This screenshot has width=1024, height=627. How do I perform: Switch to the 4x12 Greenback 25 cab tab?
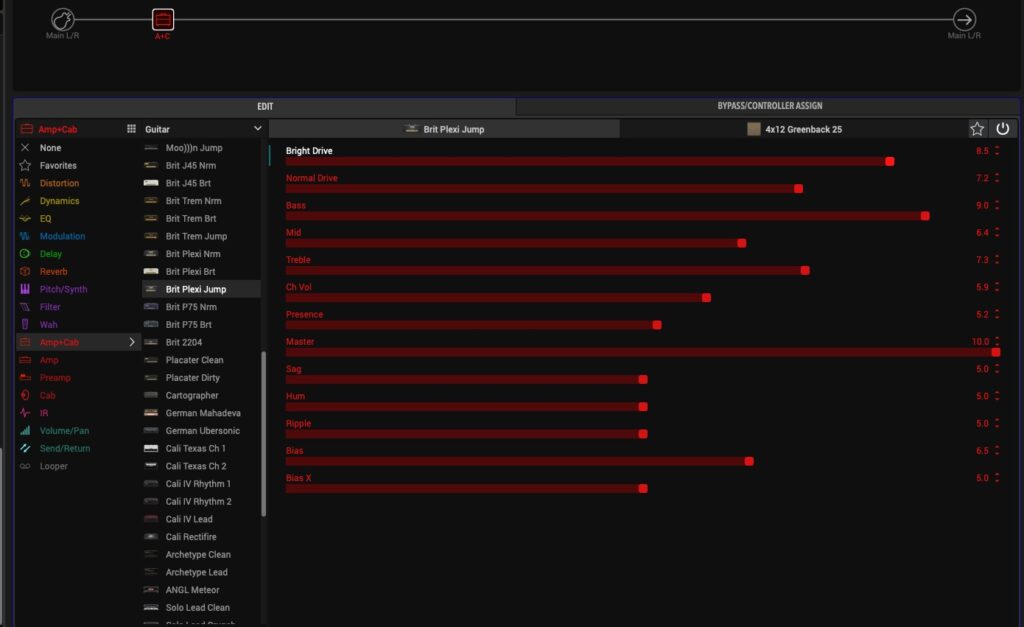pyautogui.click(x=793, y=129)
